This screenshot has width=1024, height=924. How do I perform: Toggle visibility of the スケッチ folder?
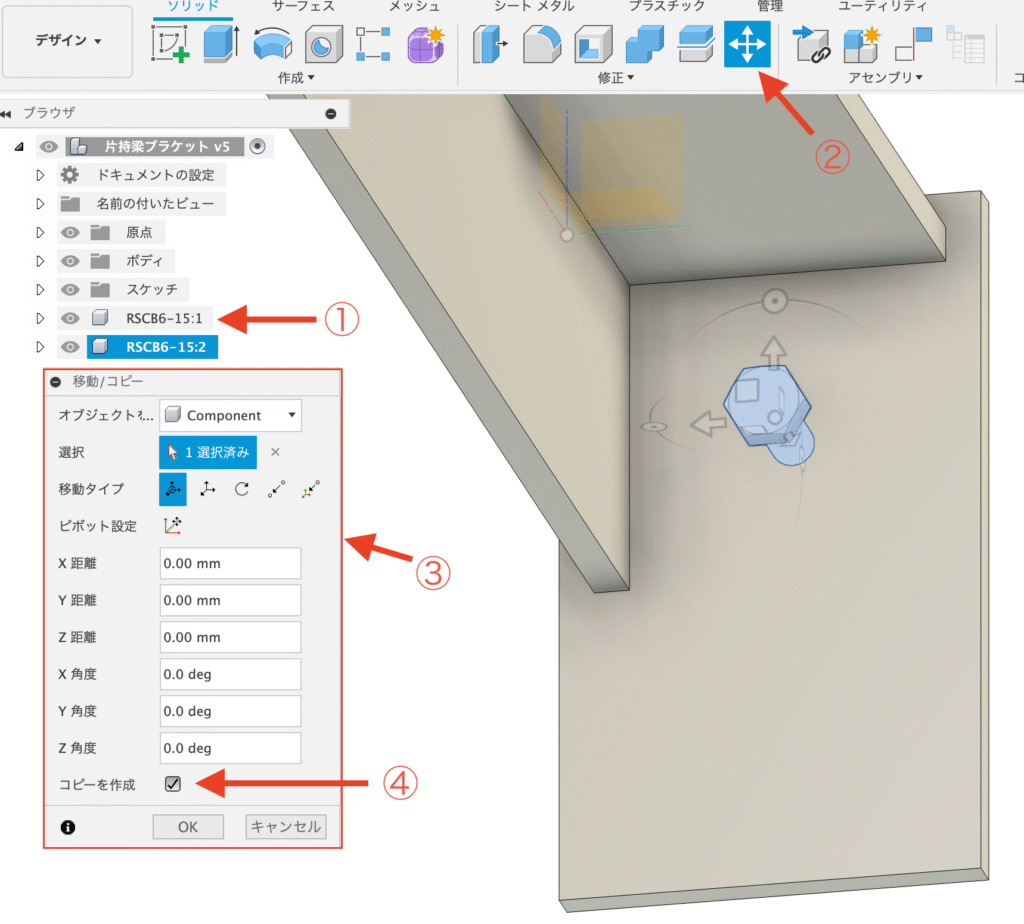[69, 290]
